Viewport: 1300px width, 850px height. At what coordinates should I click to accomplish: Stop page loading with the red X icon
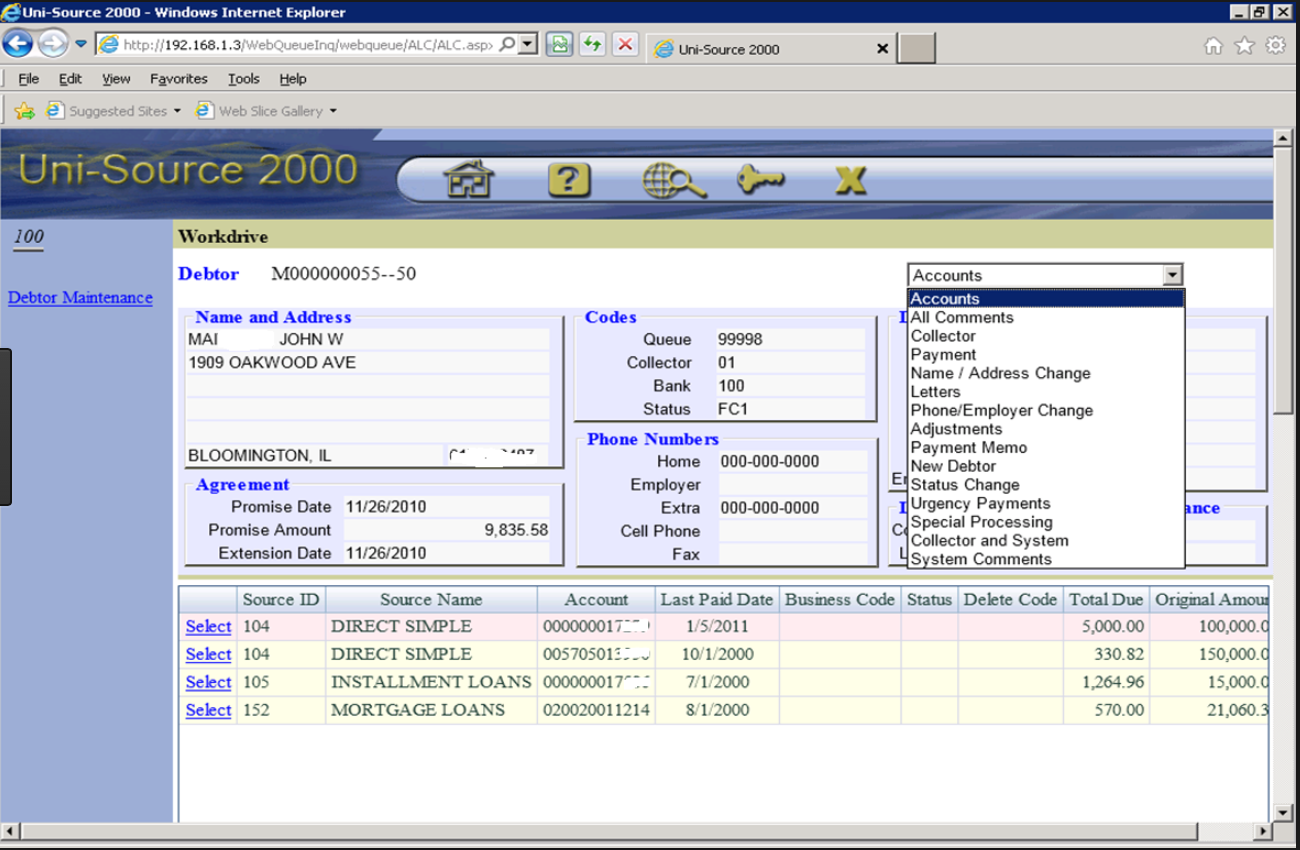(625, 44)
